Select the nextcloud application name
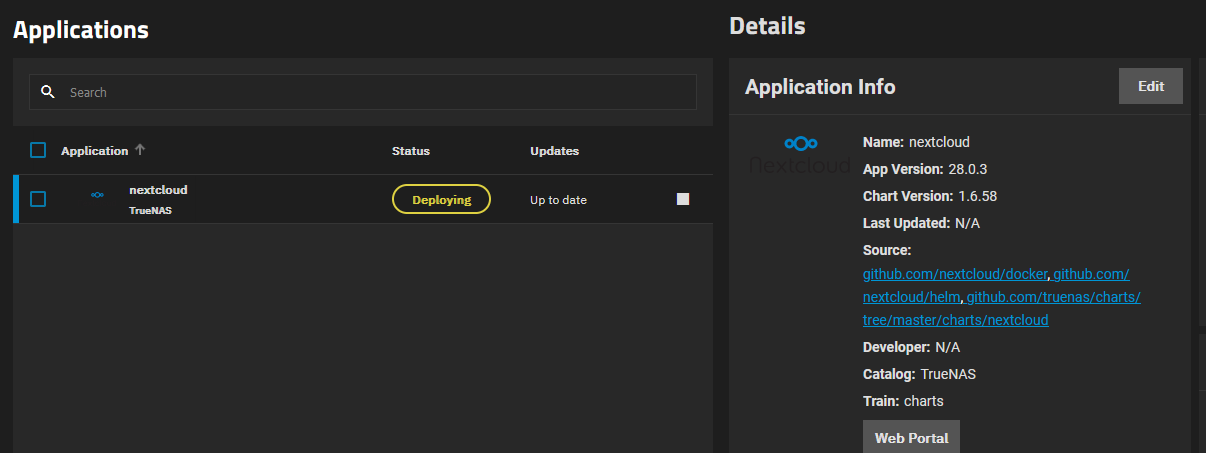Screen dimensions: 1206x453 [158, 189]
